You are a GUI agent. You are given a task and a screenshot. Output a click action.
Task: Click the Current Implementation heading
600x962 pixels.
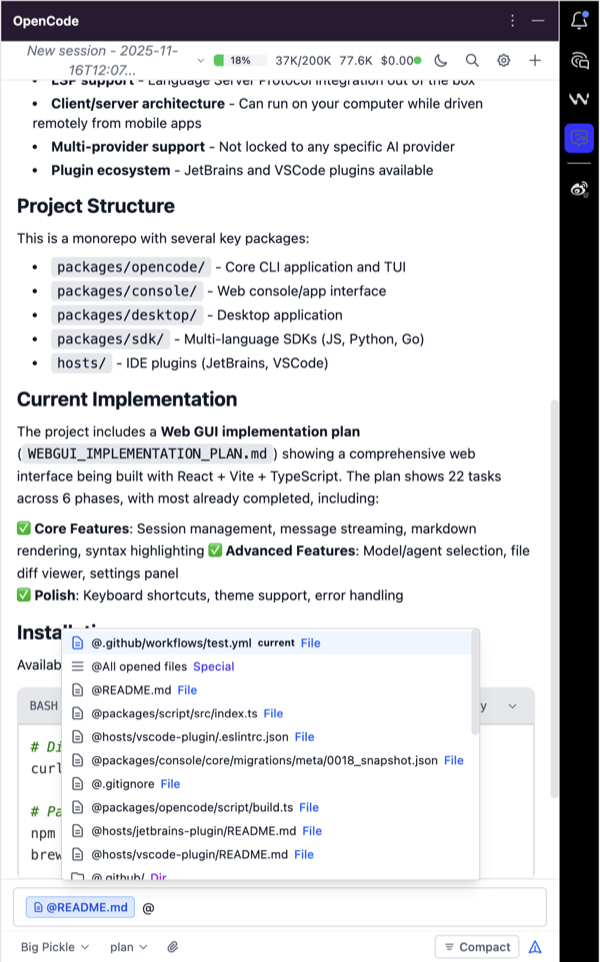point(127,399)
